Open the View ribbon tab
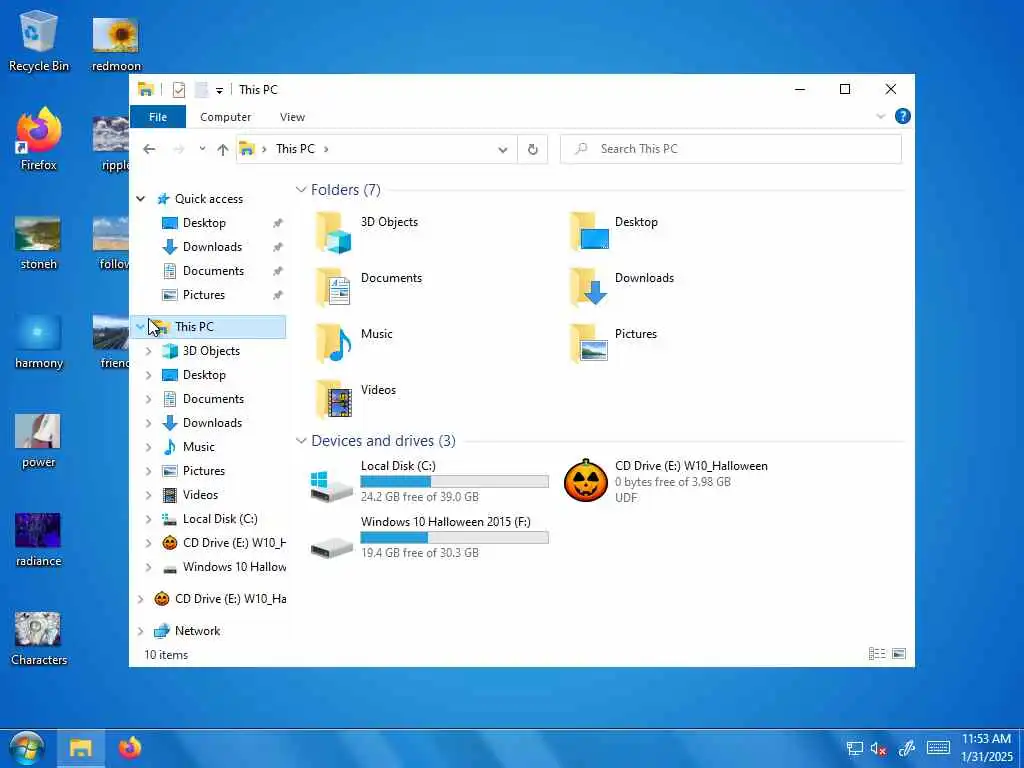Viewport: 1024px width, 768px height. pos(293,117)
